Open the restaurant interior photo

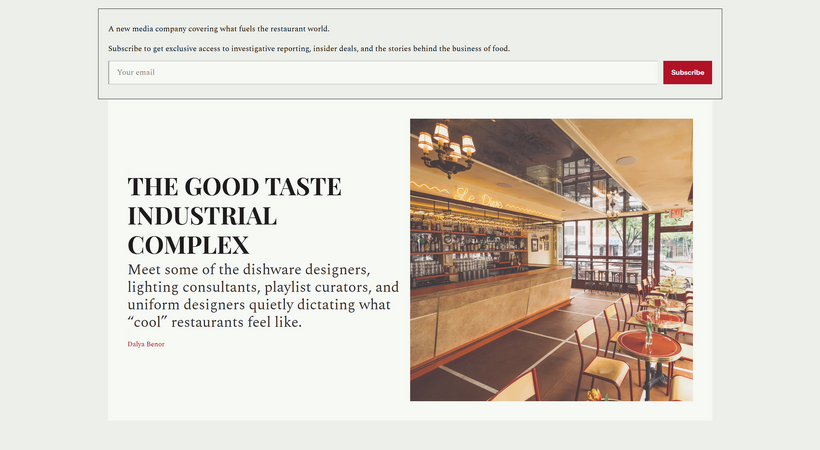(551, 260)
